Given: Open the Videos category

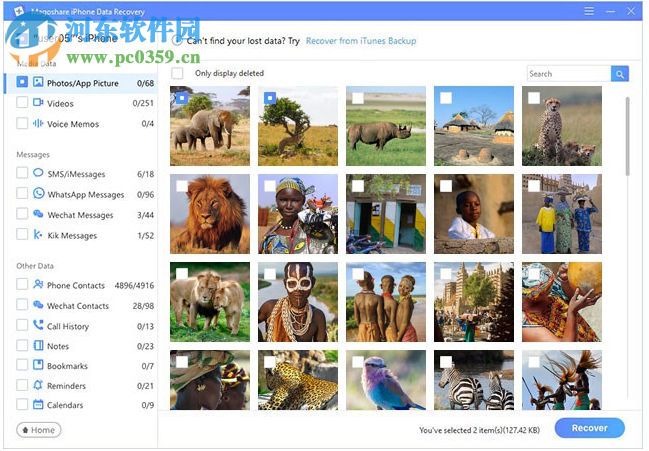Looking at the screenshot, I should coord(82,103).
